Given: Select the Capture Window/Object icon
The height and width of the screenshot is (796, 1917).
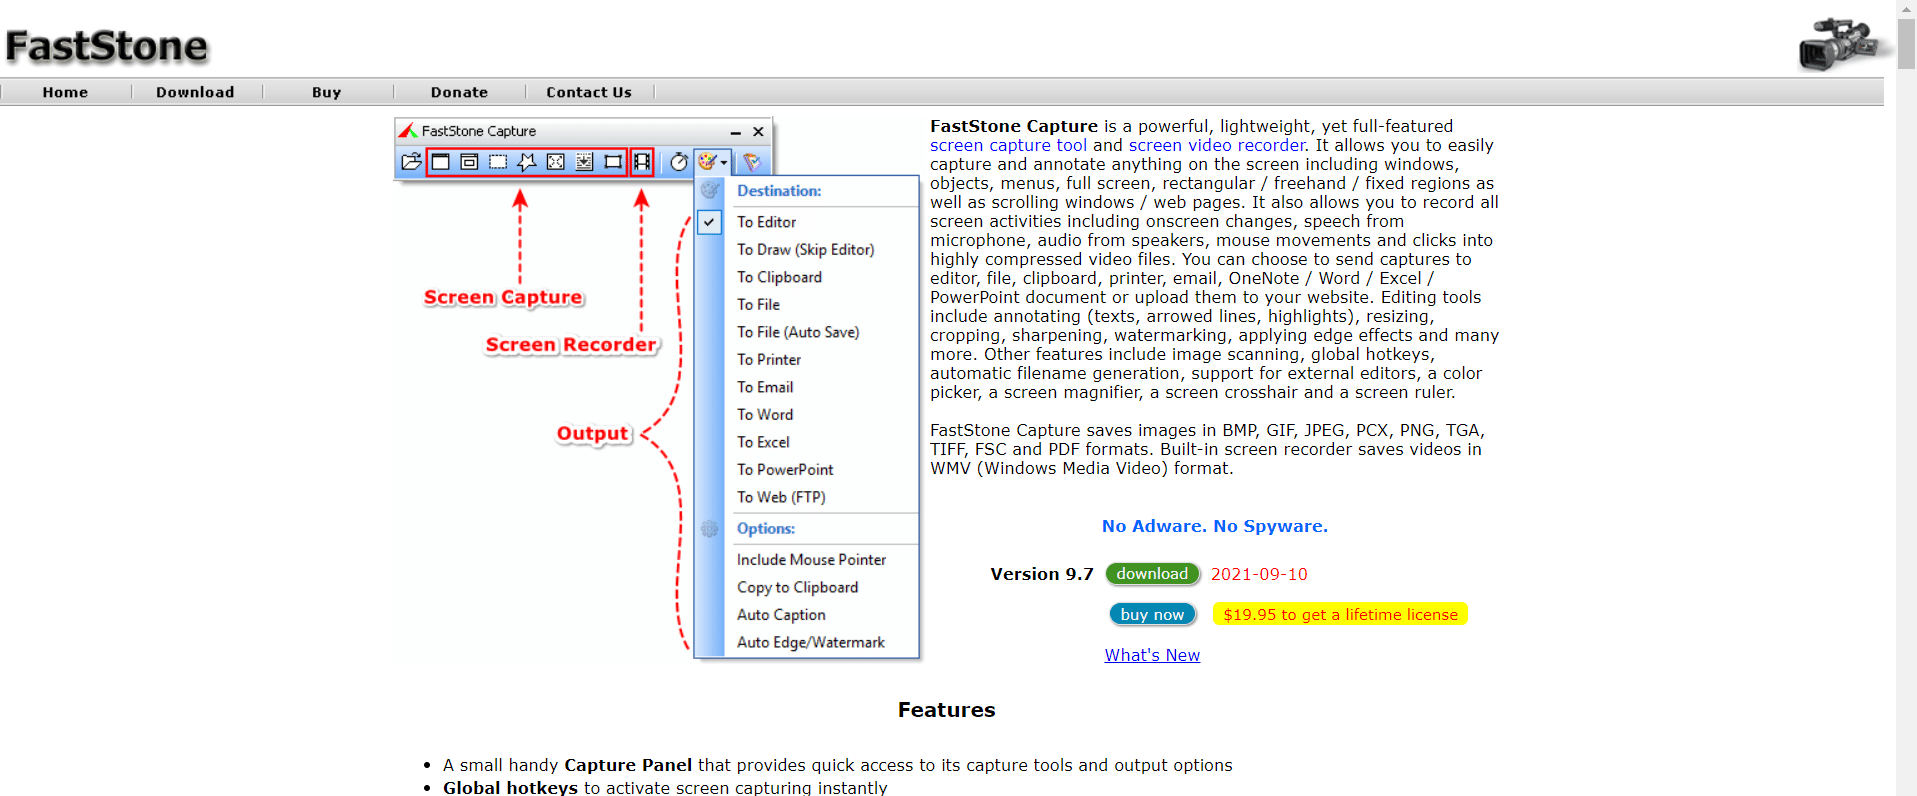Looking at the screenshot, I should coord(469,161).
